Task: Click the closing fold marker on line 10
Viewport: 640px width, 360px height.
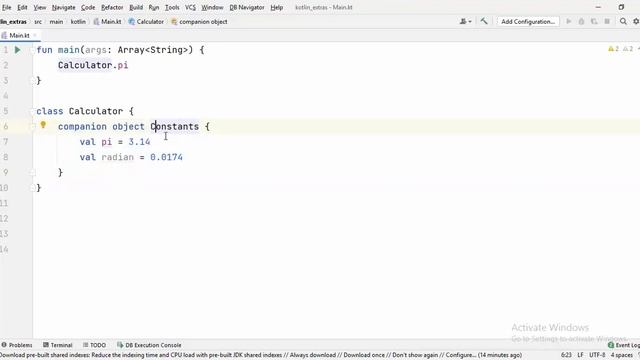Action: point(33,188)
